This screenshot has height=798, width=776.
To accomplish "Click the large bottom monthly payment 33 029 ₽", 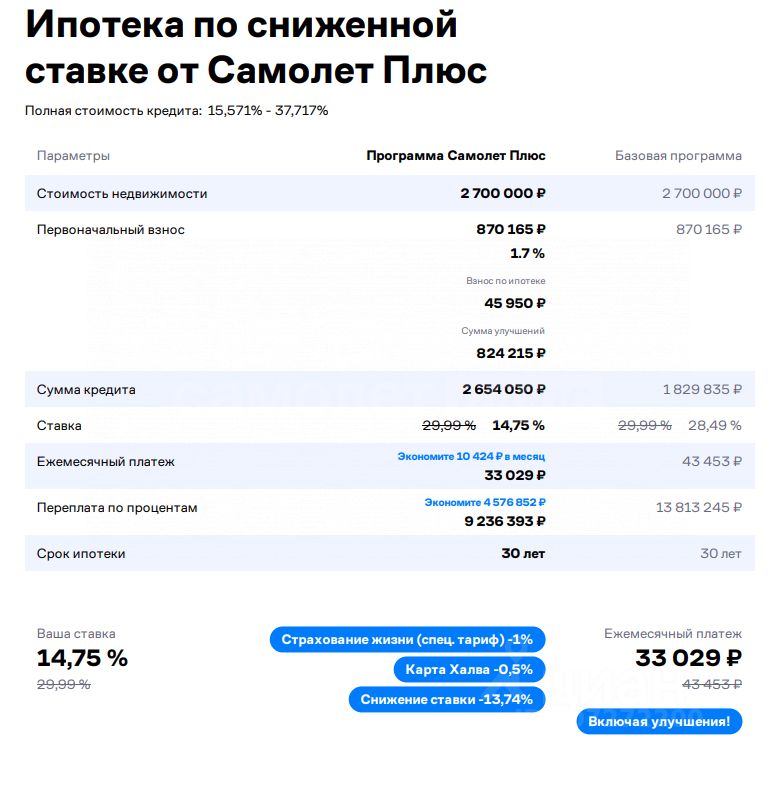I will (x=688, y=658).
